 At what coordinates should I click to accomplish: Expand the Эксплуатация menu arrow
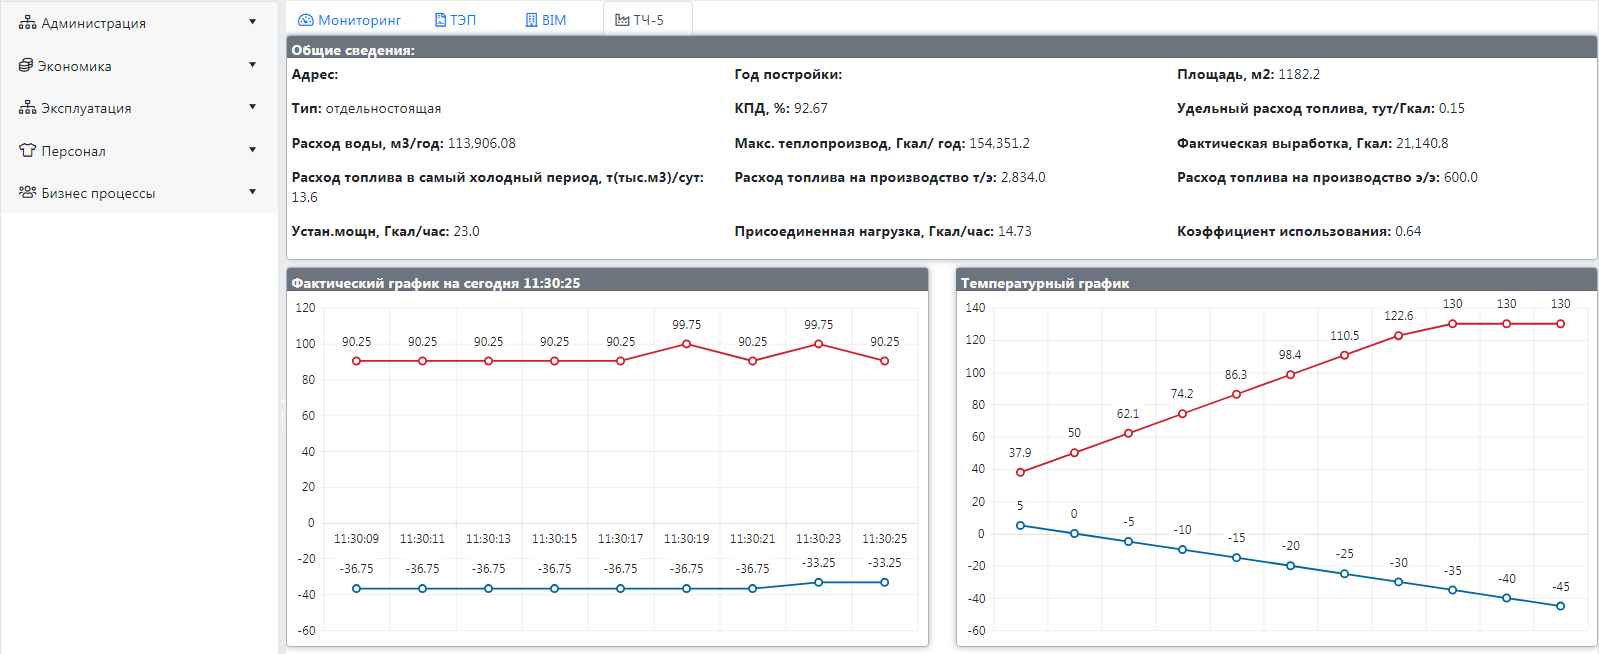pos(252,107)
